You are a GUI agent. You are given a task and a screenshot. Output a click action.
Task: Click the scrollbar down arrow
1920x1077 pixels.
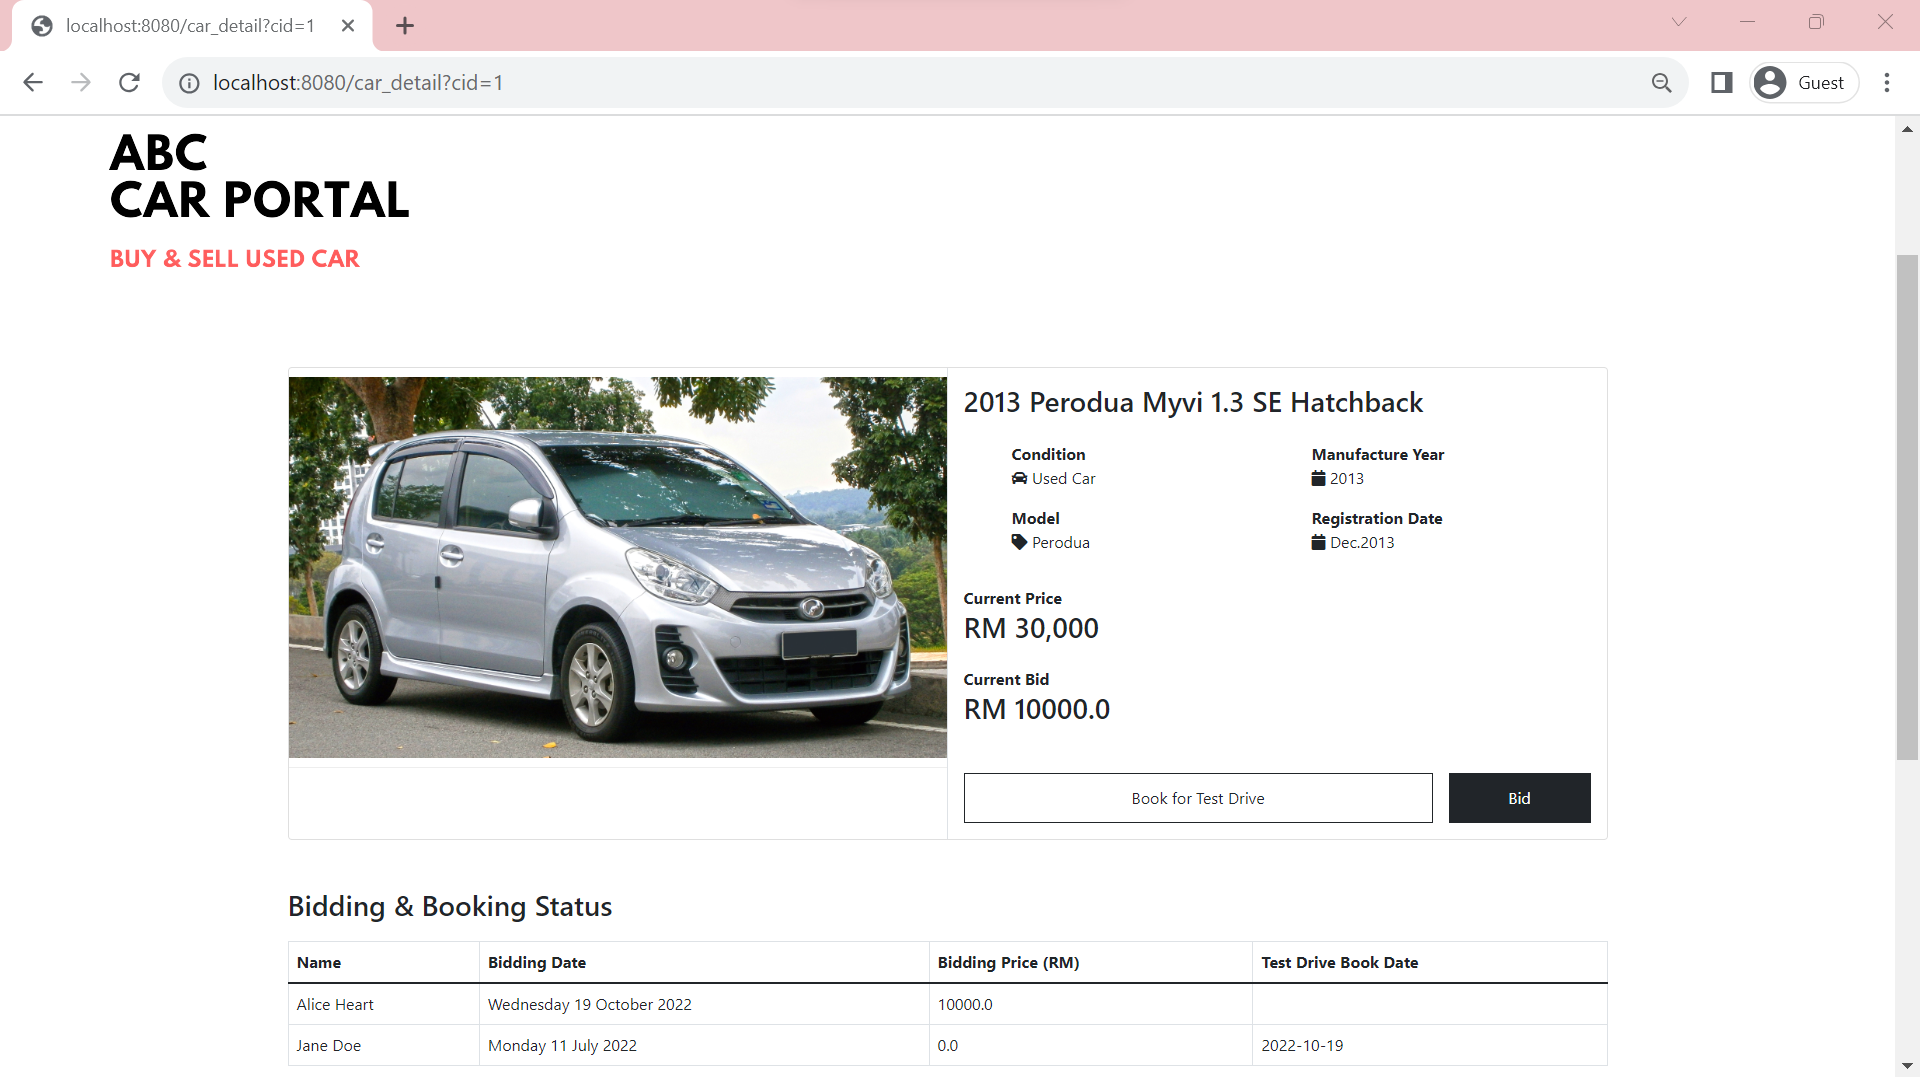[1907, 1066]
